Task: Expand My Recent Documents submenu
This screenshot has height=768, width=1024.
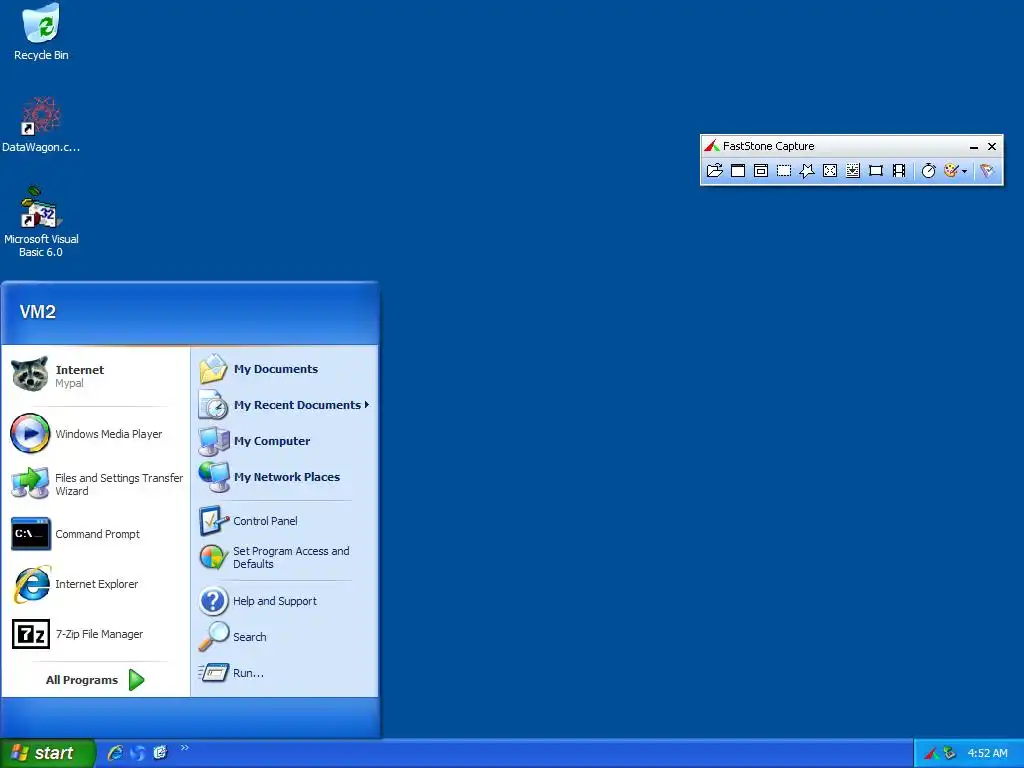Action: pos(285,405)
